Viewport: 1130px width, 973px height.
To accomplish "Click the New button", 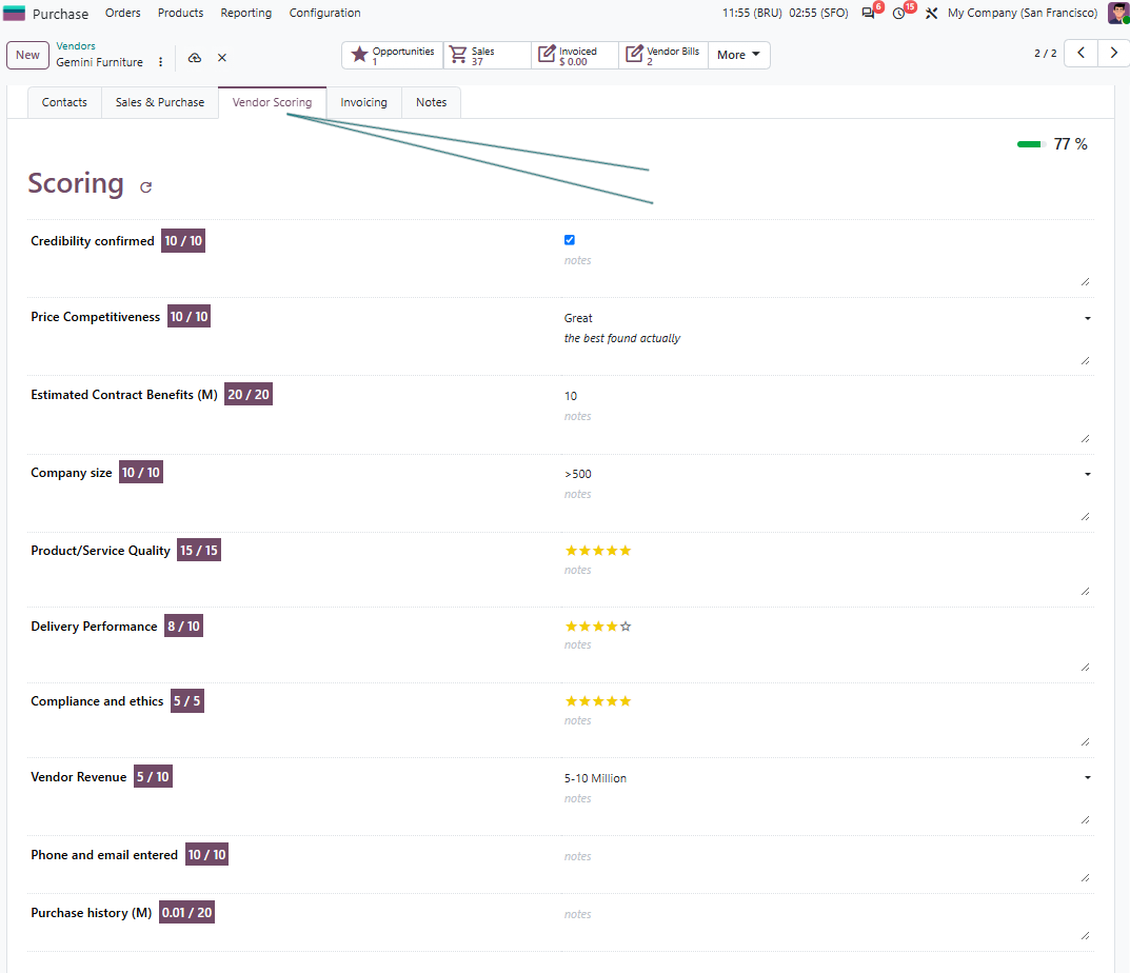I will tap(27, 55).
